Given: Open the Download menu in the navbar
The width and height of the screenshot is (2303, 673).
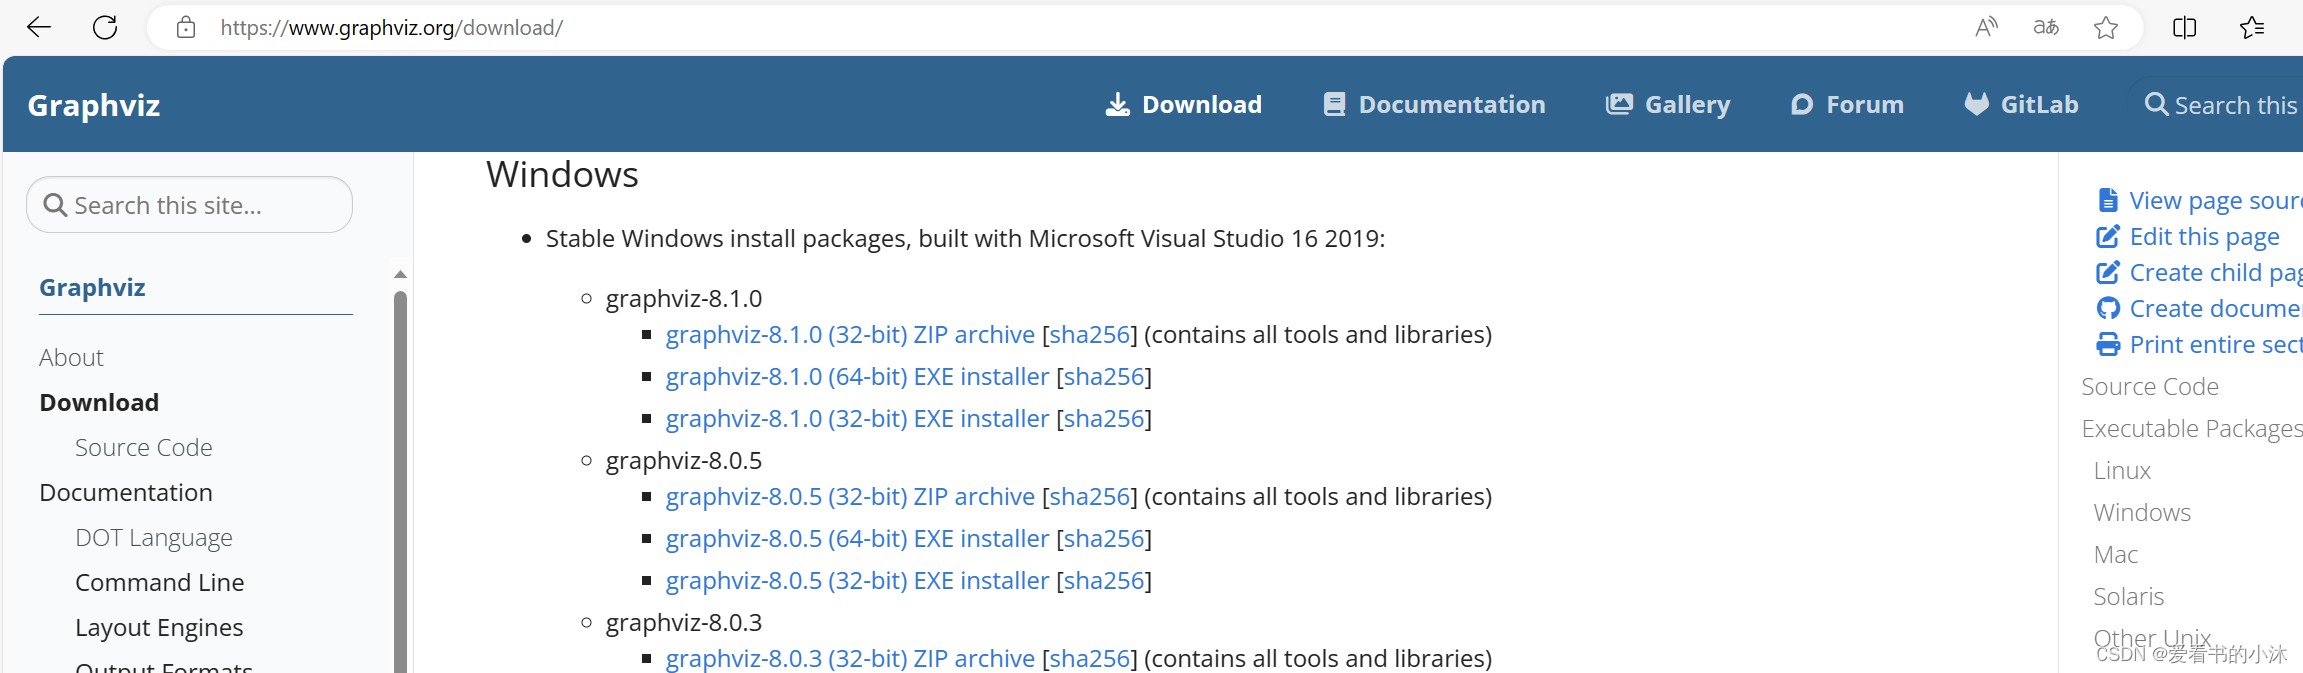Looking at the screenshot, I should [1184, 104].
